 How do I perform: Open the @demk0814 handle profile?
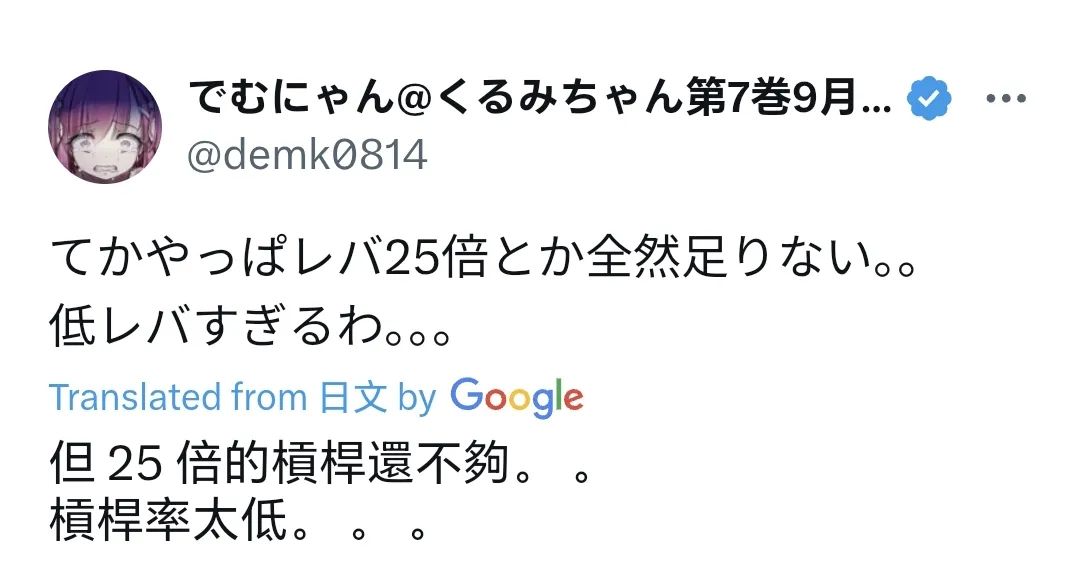[307, 155]
